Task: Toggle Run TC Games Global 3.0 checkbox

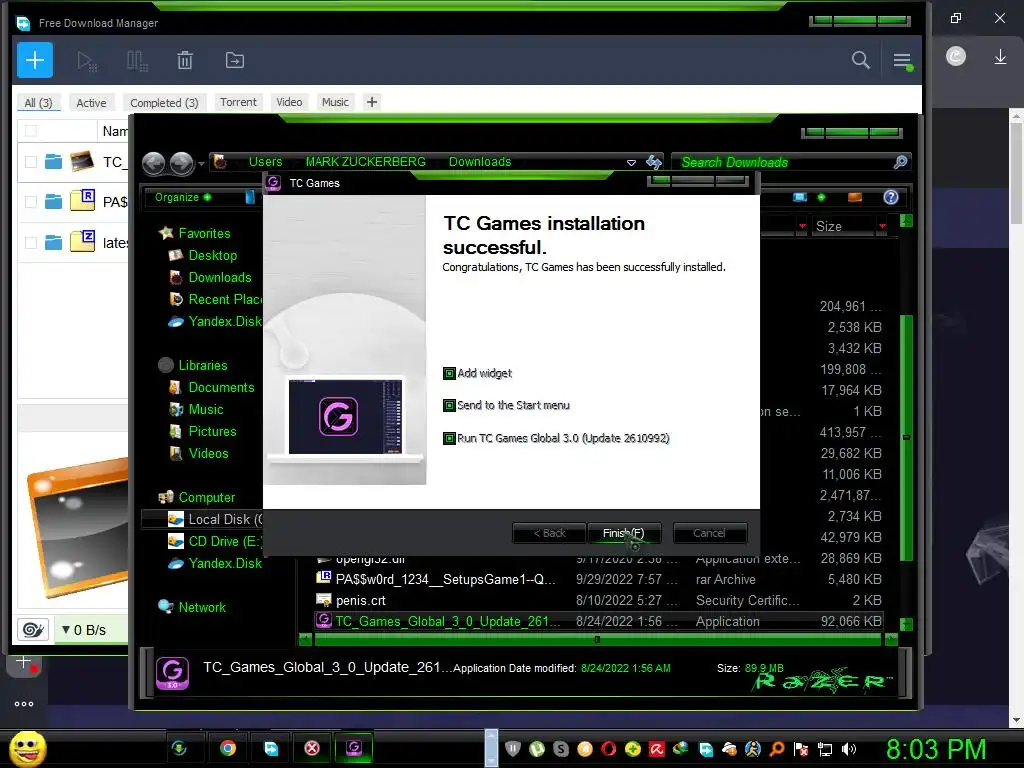Action: (x=449, y=438)
